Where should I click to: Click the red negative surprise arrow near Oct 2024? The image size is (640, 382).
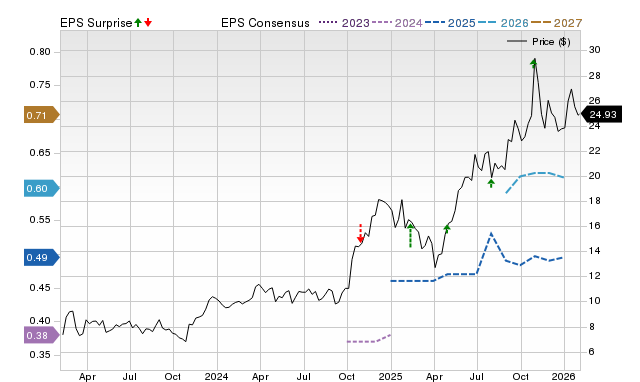[360, 233]
